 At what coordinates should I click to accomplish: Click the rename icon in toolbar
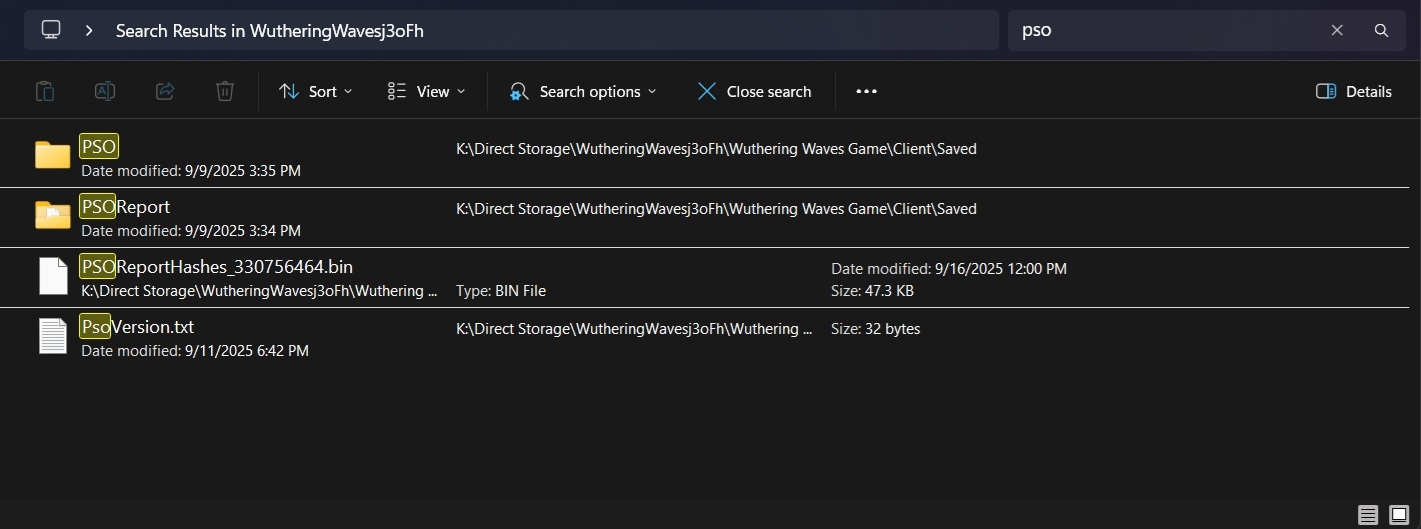click(x=104, y=91)
